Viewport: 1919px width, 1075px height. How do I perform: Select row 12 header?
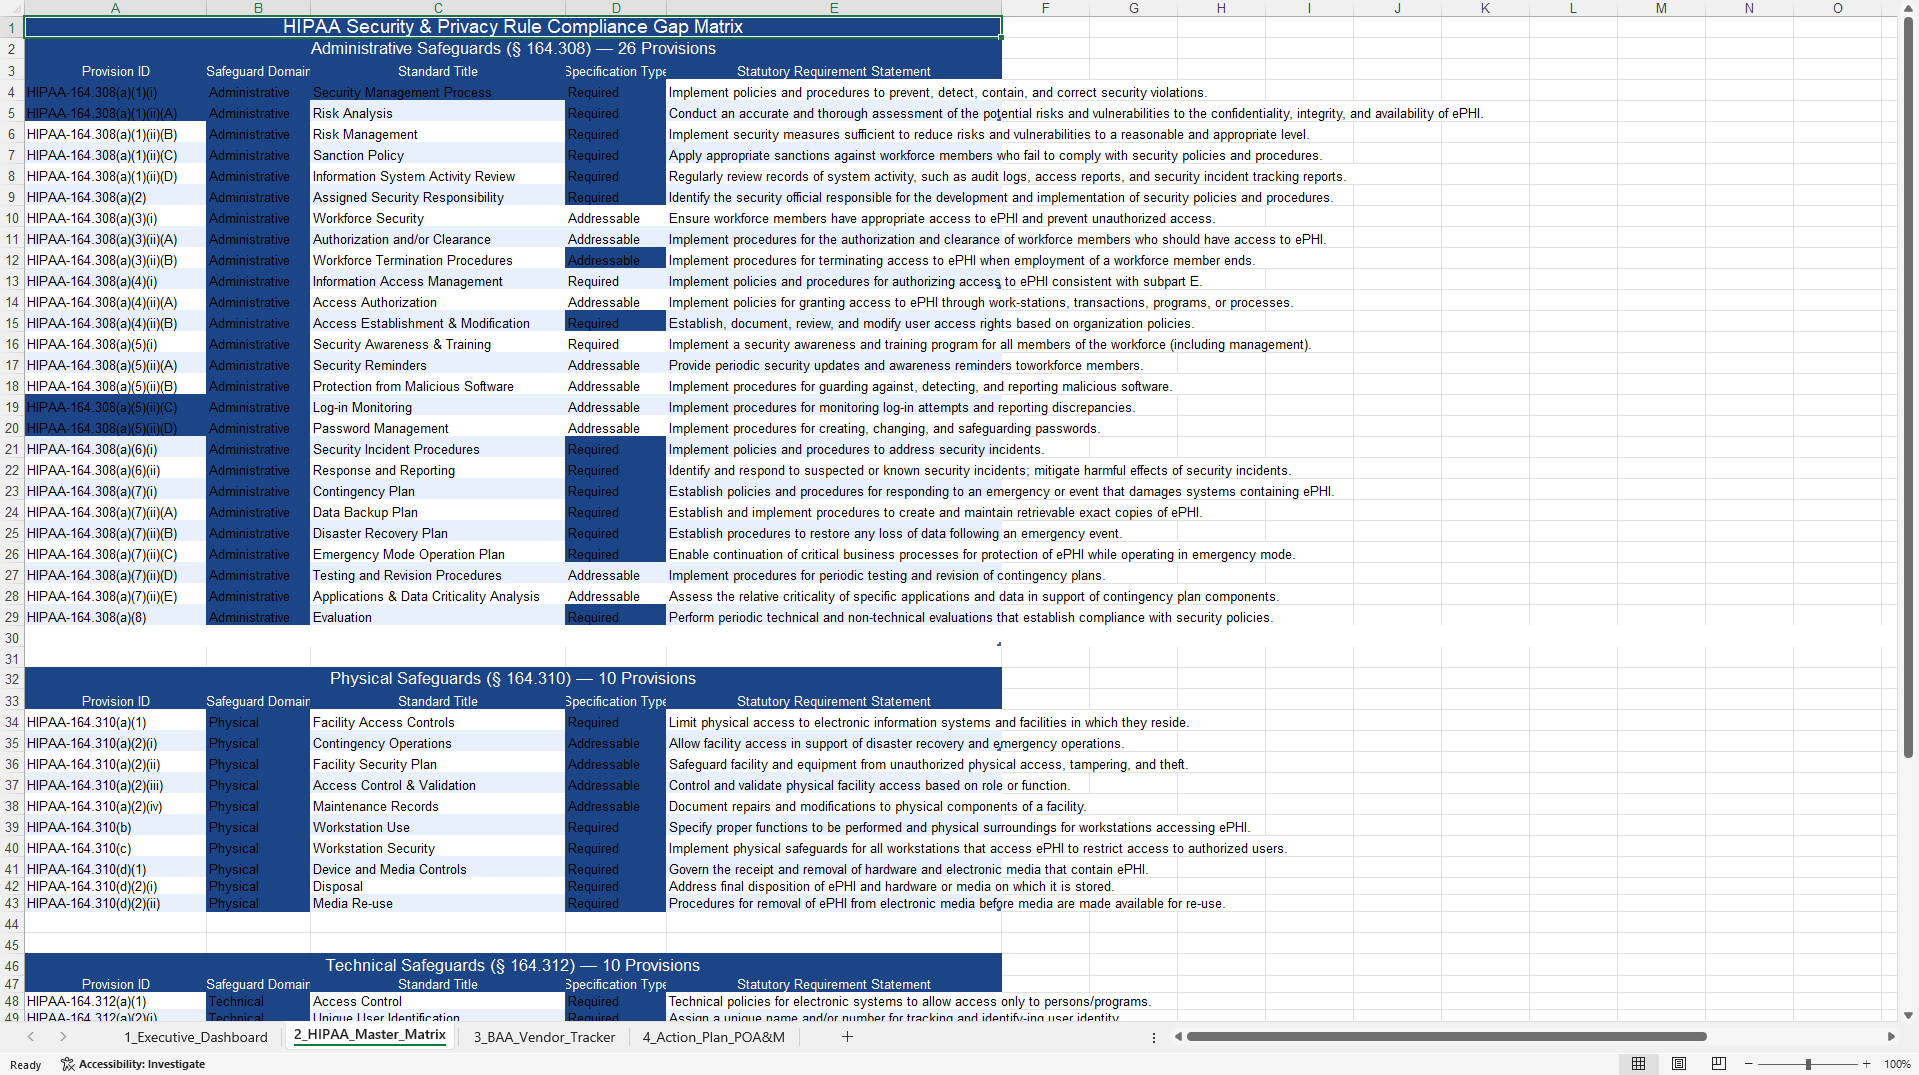tap(12, 260)
